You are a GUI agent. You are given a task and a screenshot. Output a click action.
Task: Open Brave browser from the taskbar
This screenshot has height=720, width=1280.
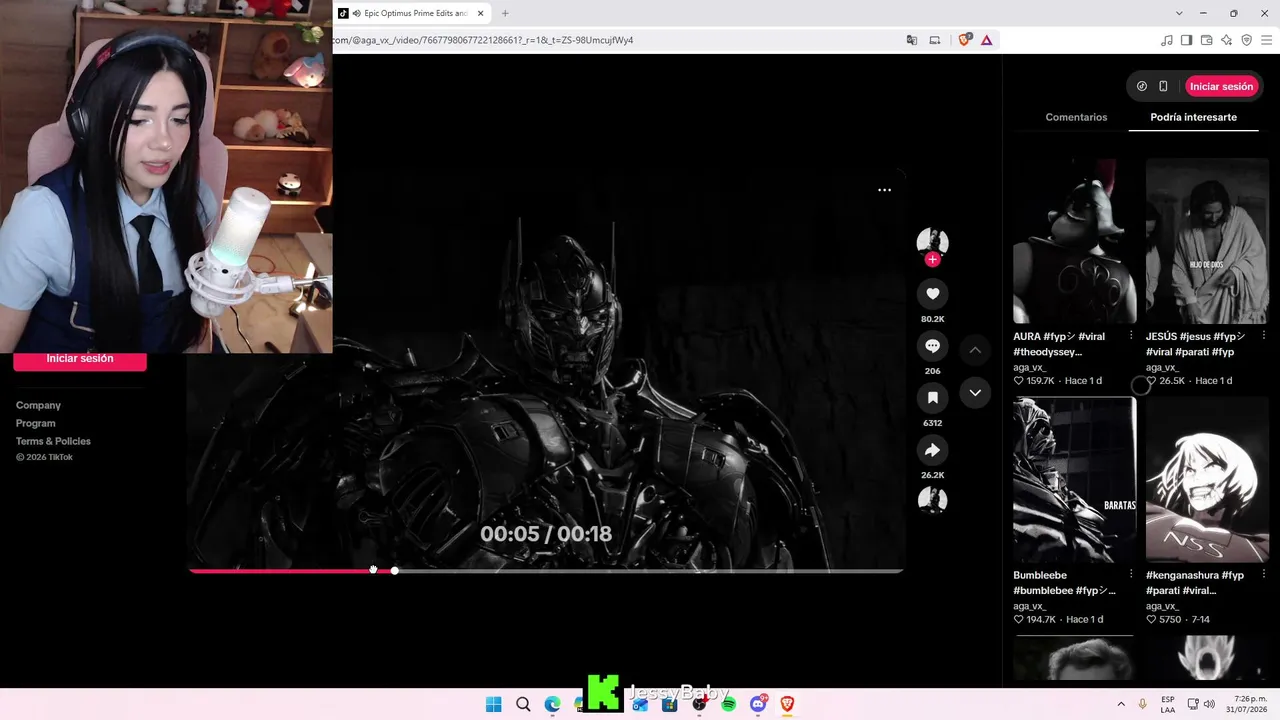click(x=787, y=704)
